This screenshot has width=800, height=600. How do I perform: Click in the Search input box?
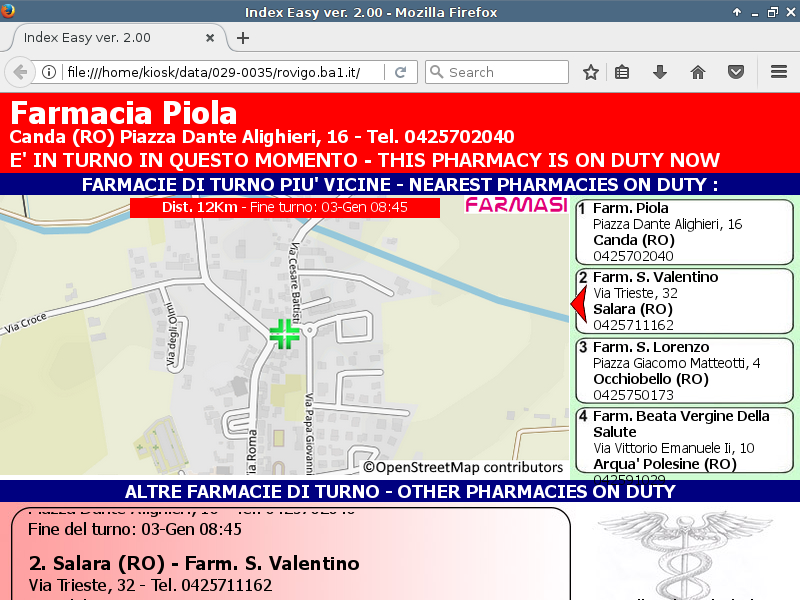click(505, 72)
